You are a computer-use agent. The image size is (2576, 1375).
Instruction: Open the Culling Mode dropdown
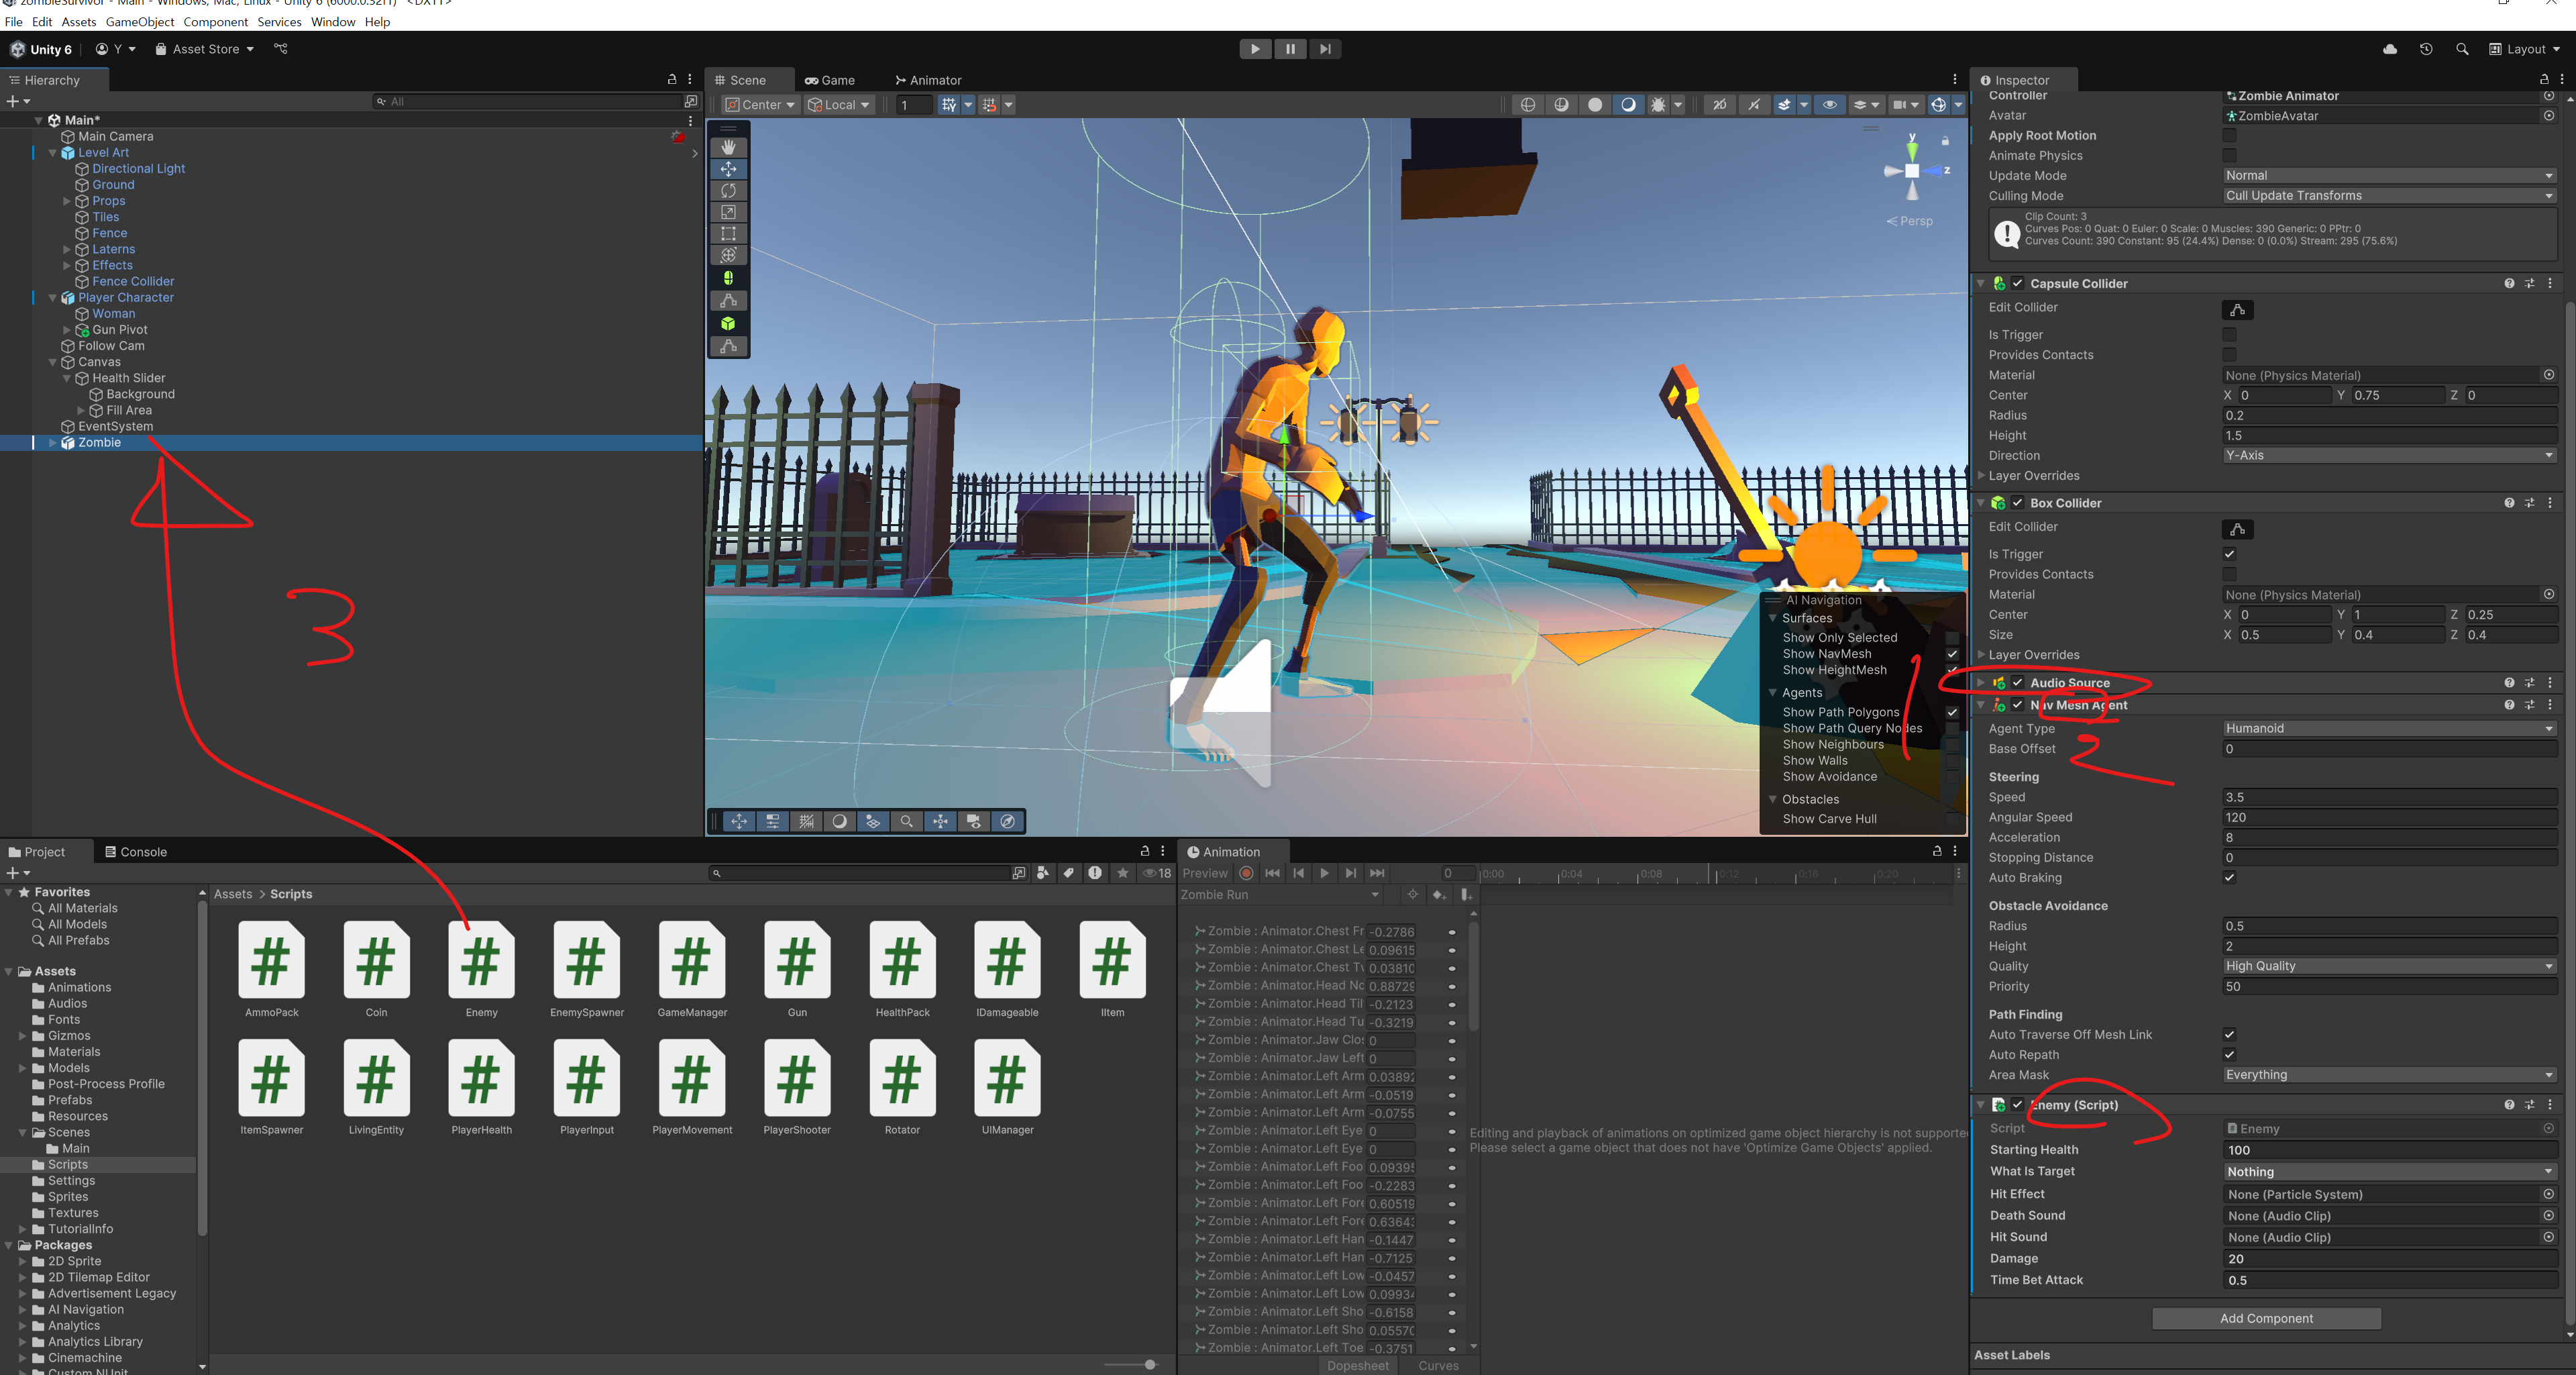coord(2388,196)
